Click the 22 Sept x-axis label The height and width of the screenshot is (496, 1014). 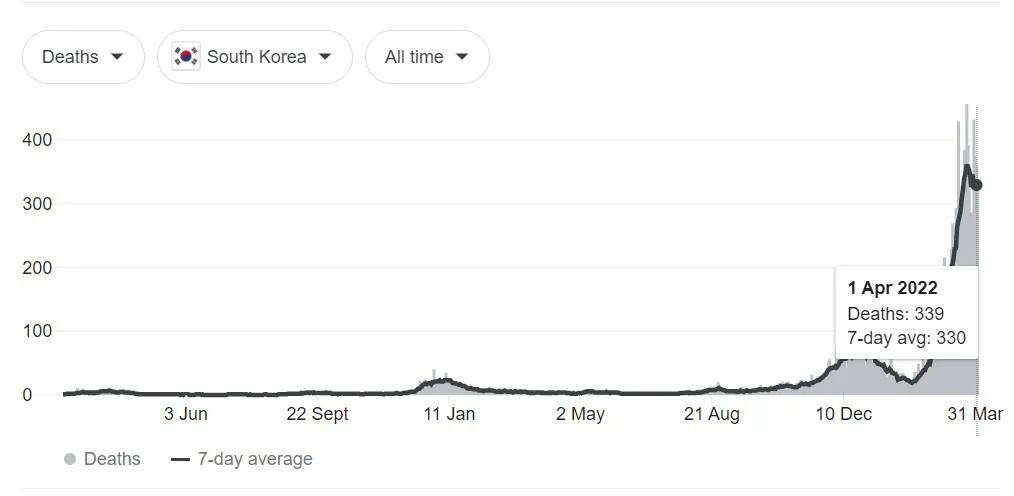(317, 414)
